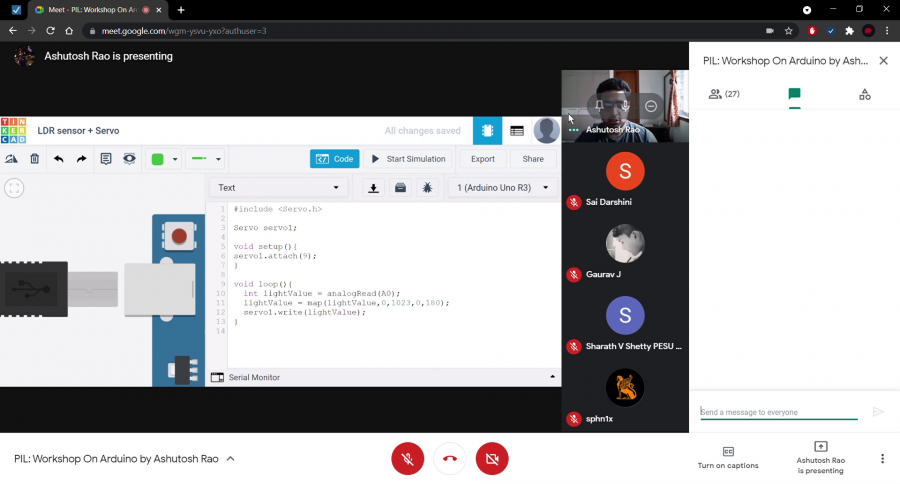This screenshot has height=484, width=900.
Task: Type in 'Send a message to everyone' field
Action: click(778, 412)
